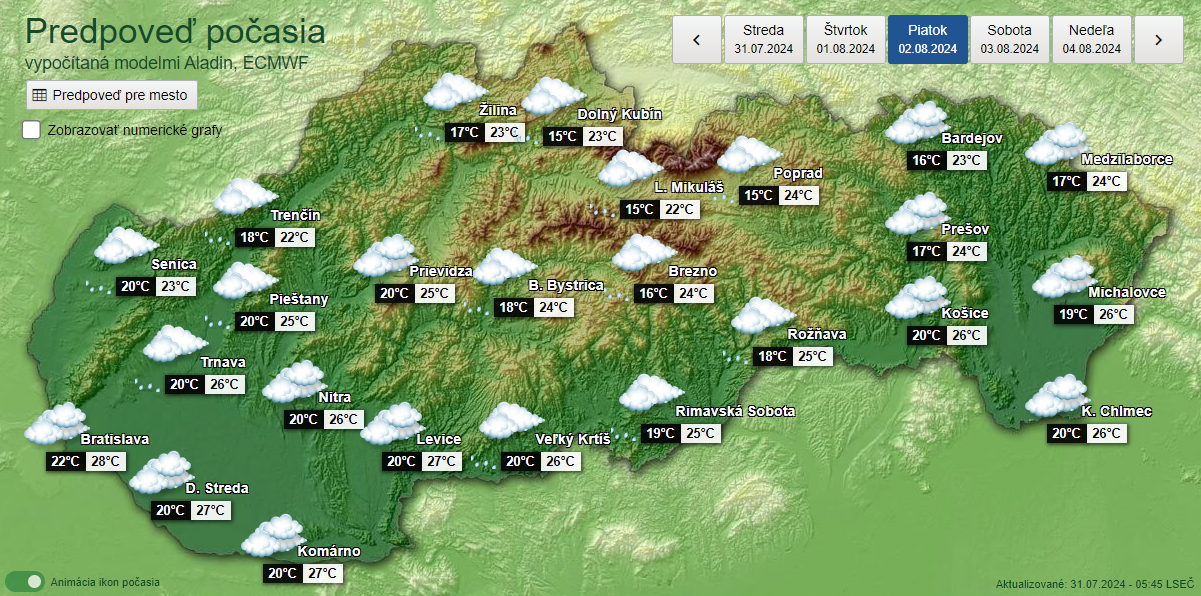This screenshot has height=596, width=1201.
Task: Go to previous days with left chevron
Action: [697, 40]
